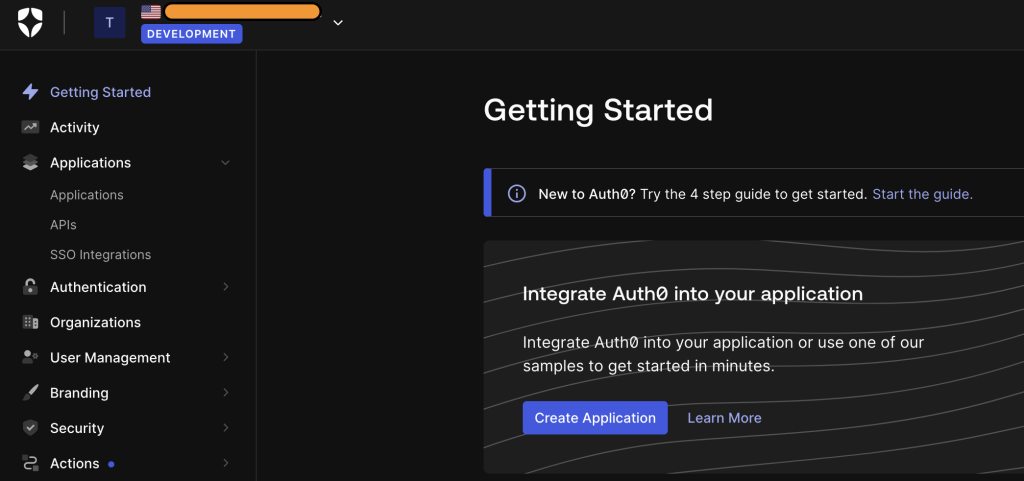Open the tenant switcher dropdown chevron

[x=338, y=23]
